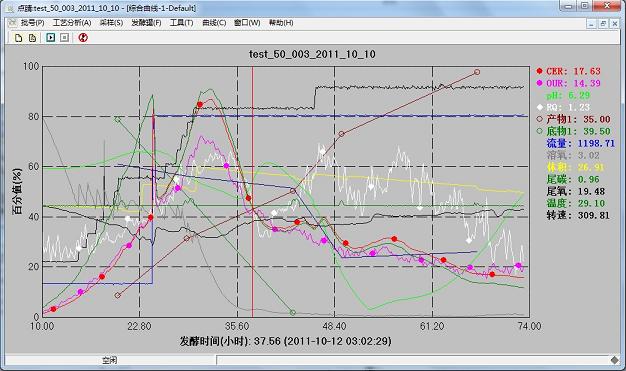Click the second document toolbar icon

tap(32, 38)
